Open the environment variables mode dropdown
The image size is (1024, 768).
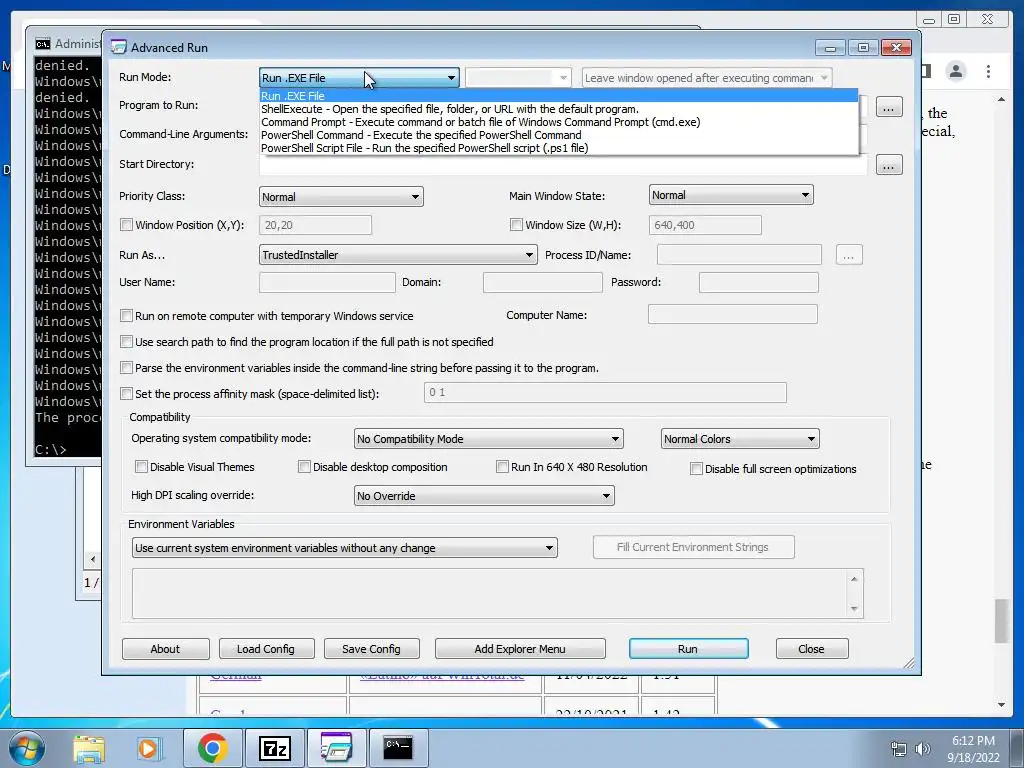click(344, 548)
